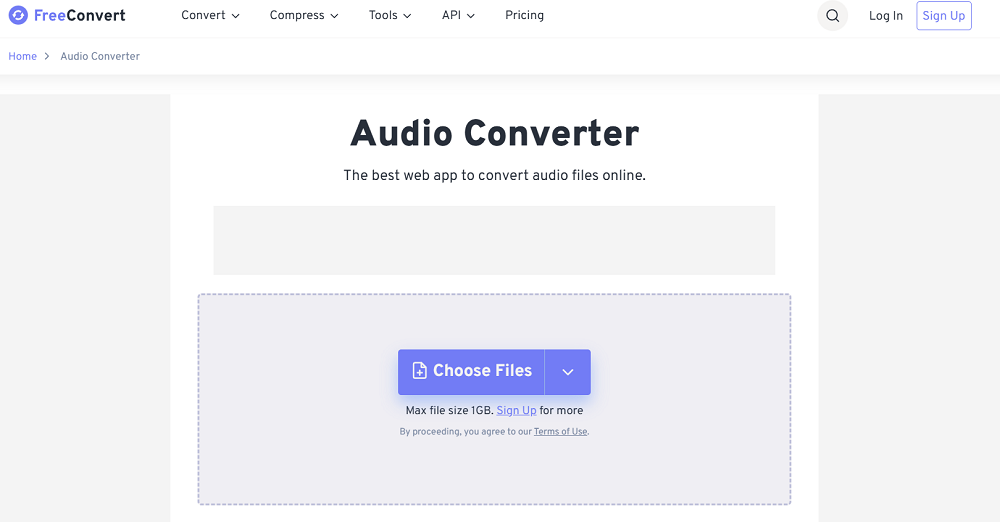Click the gray ad banner area

coord(494,240)
